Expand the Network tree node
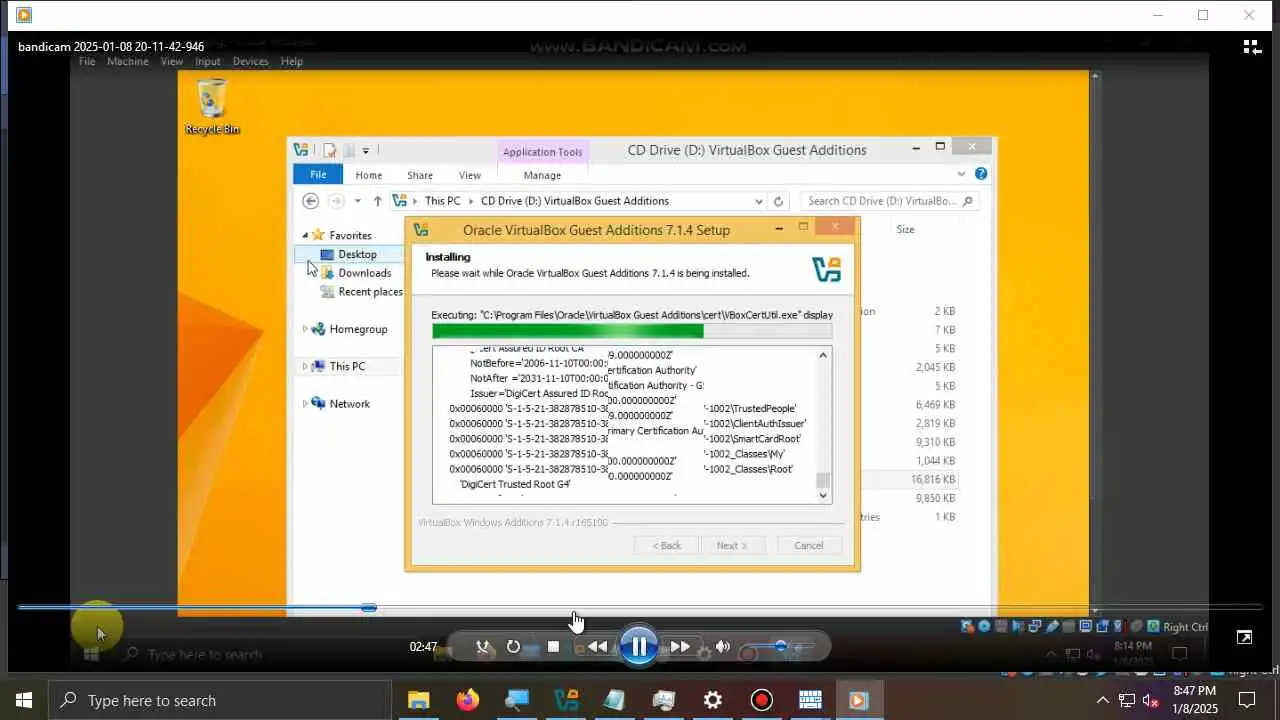Image resolution: width=1280 pixels, height=720 pixels. 305,404
